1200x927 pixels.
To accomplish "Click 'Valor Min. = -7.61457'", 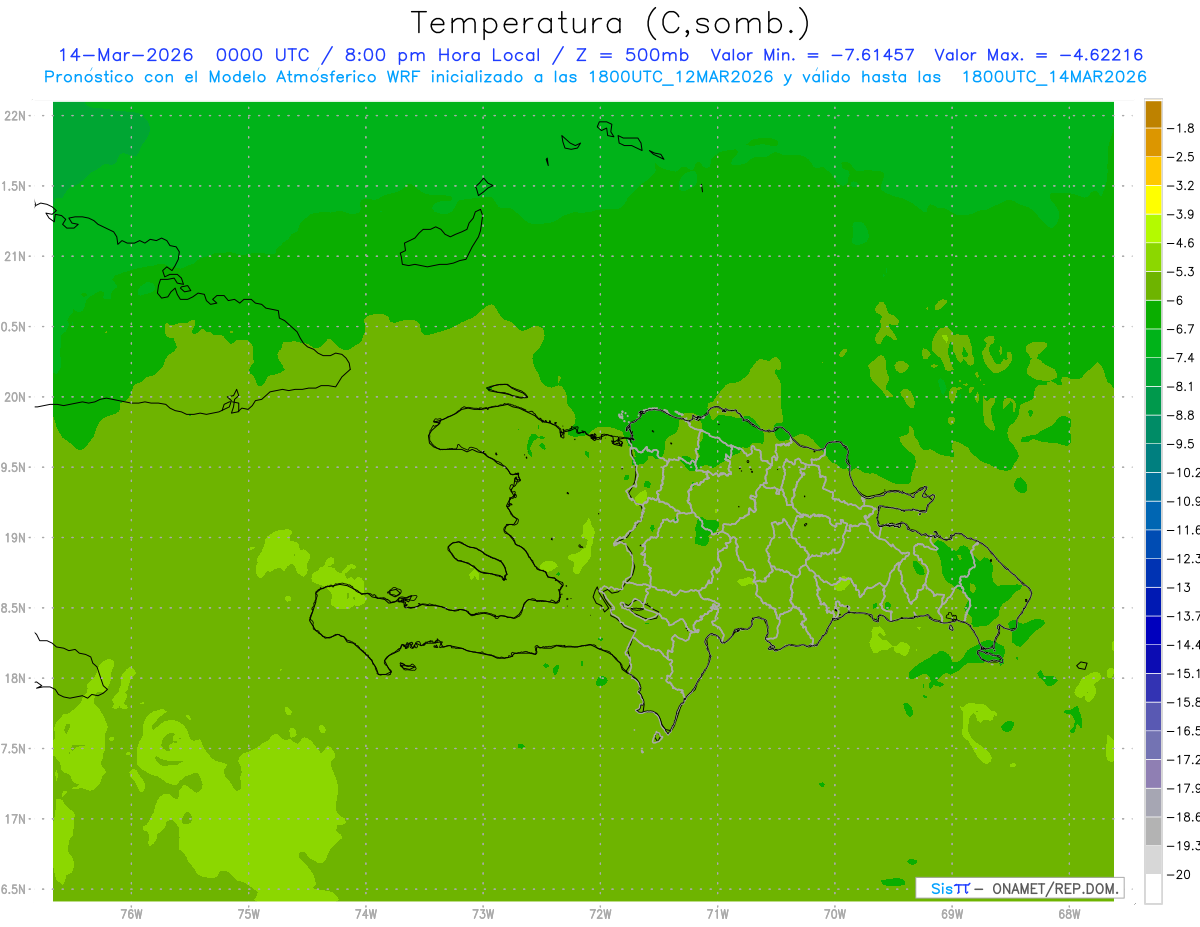I will pyautogui.click(x=812, y=55).
